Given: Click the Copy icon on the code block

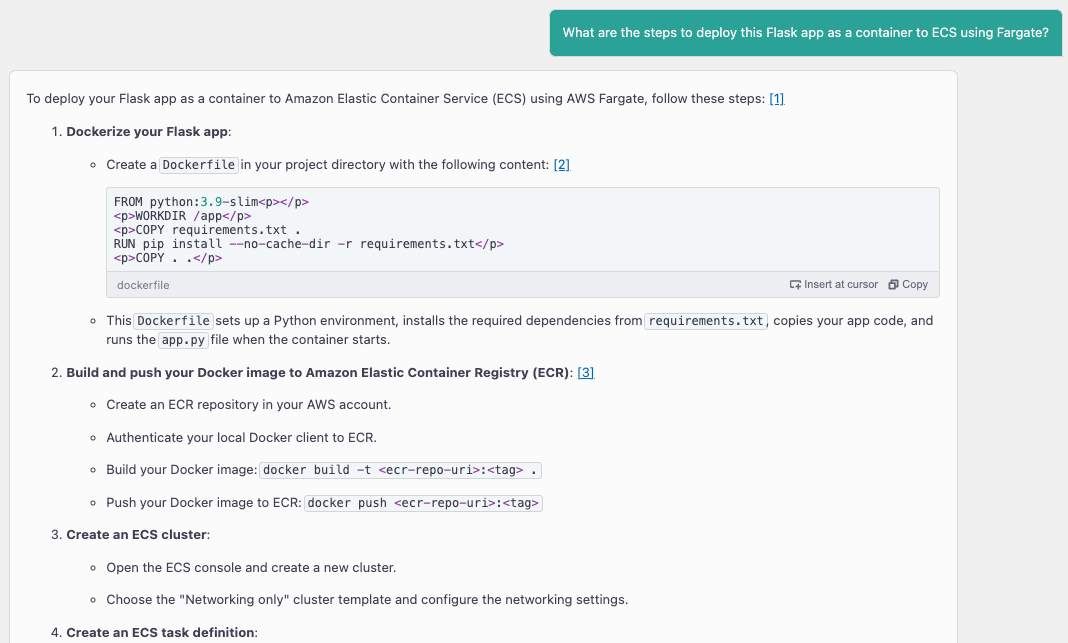Looking at the screenshot, I should (x=893, y=285).
